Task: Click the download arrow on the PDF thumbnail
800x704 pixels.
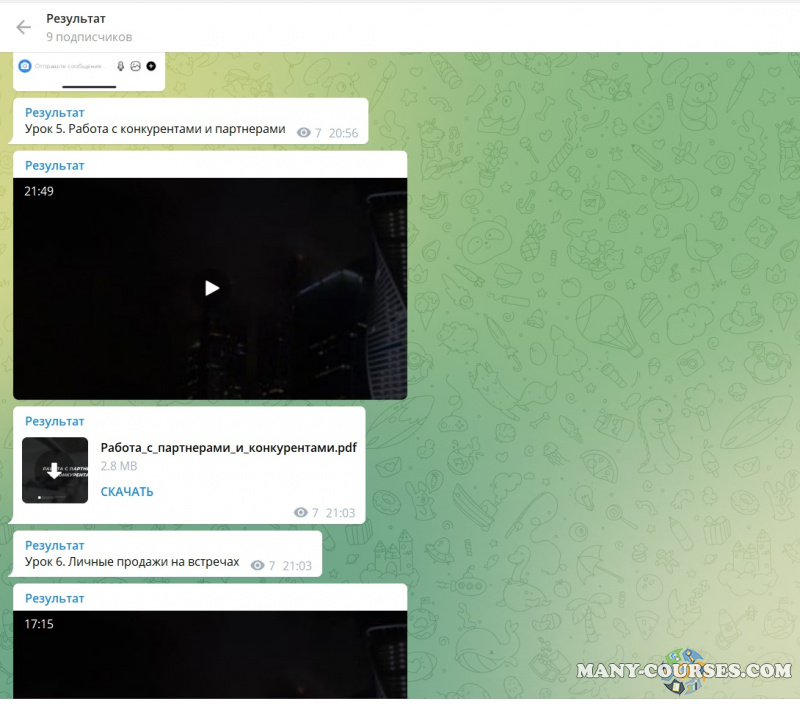Action: 54,470
